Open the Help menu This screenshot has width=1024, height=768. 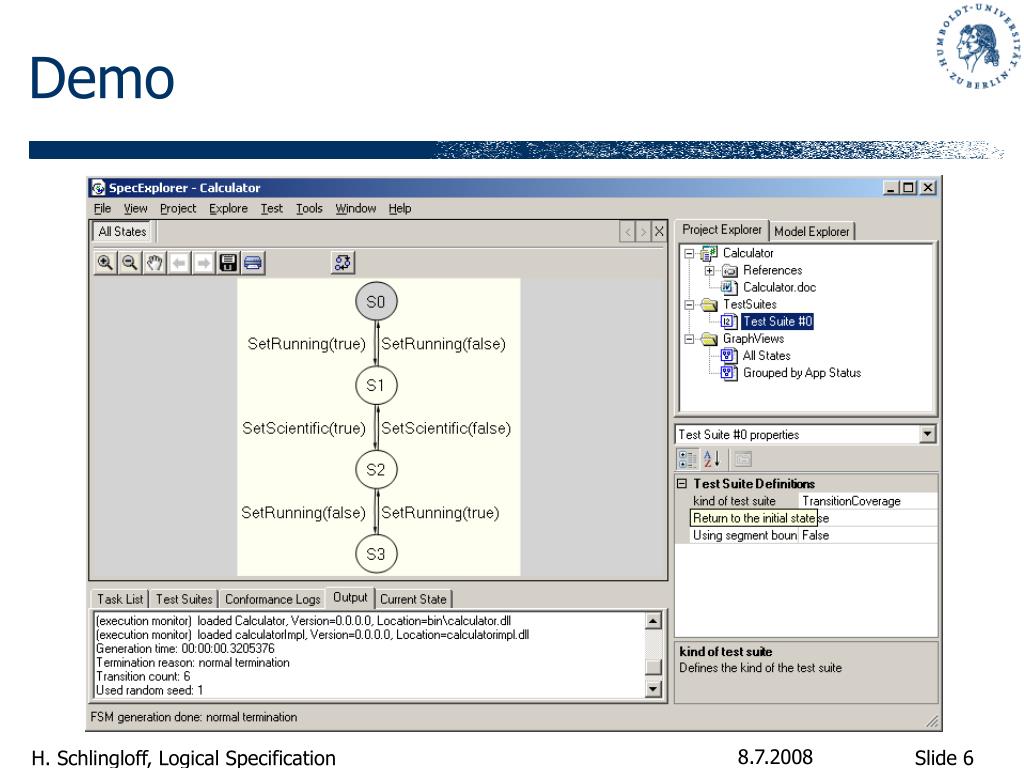coord(400,208)
